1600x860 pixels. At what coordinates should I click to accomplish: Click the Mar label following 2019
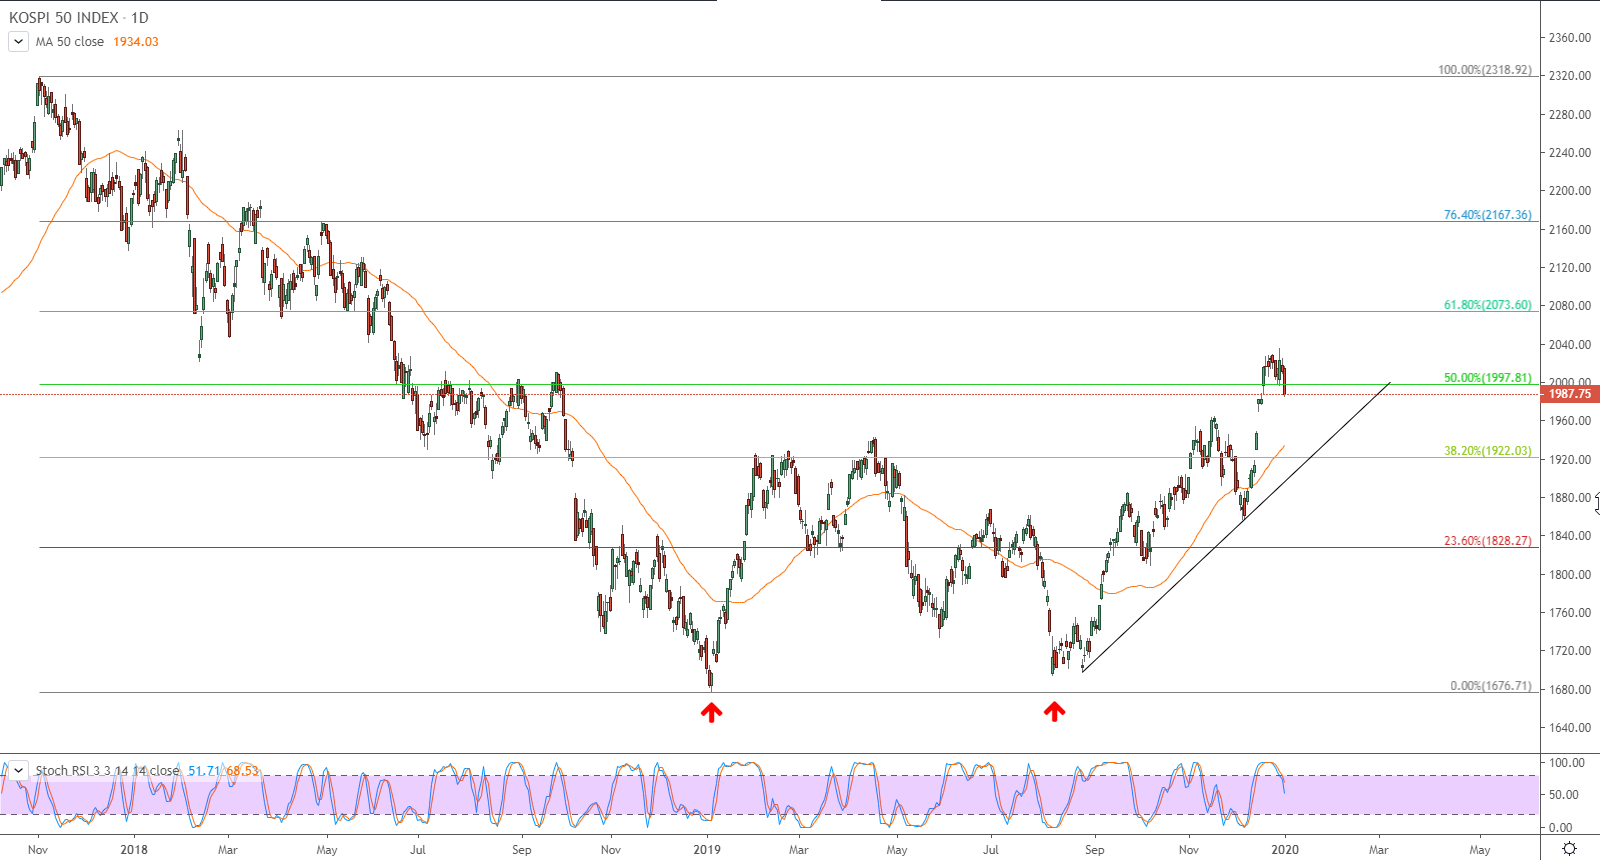[799, 850]
